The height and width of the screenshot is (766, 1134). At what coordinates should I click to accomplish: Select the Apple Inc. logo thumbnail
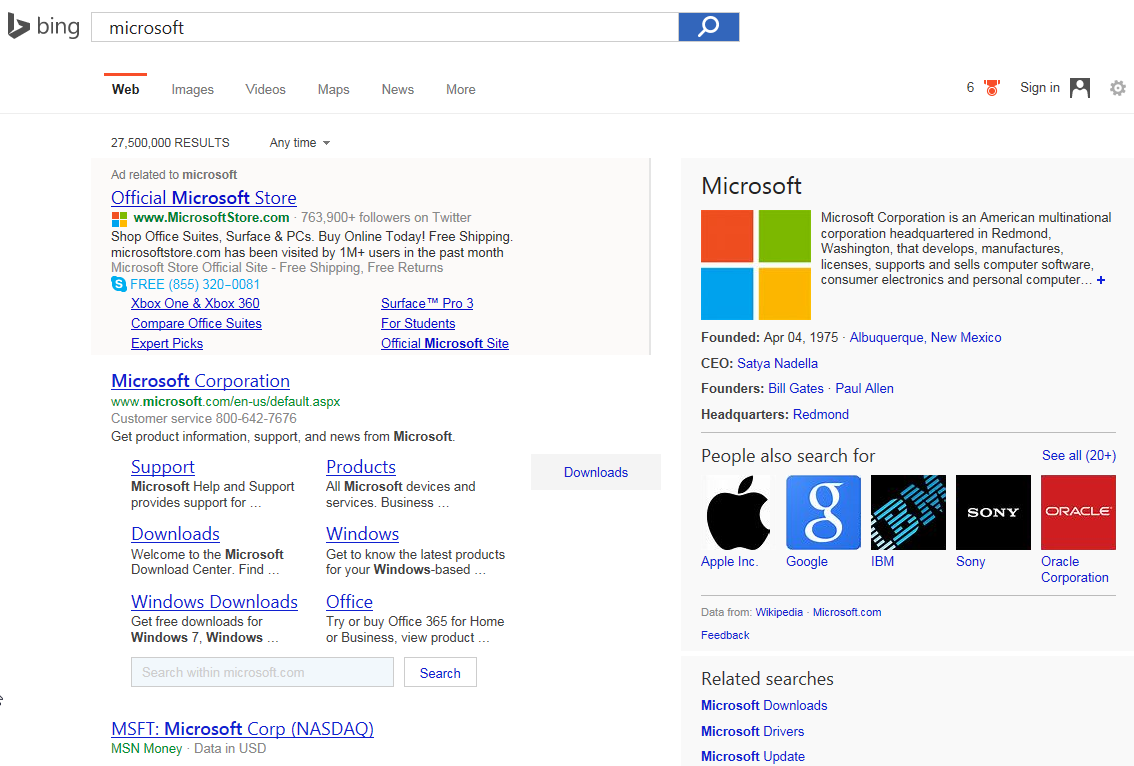tap(738, 512)
